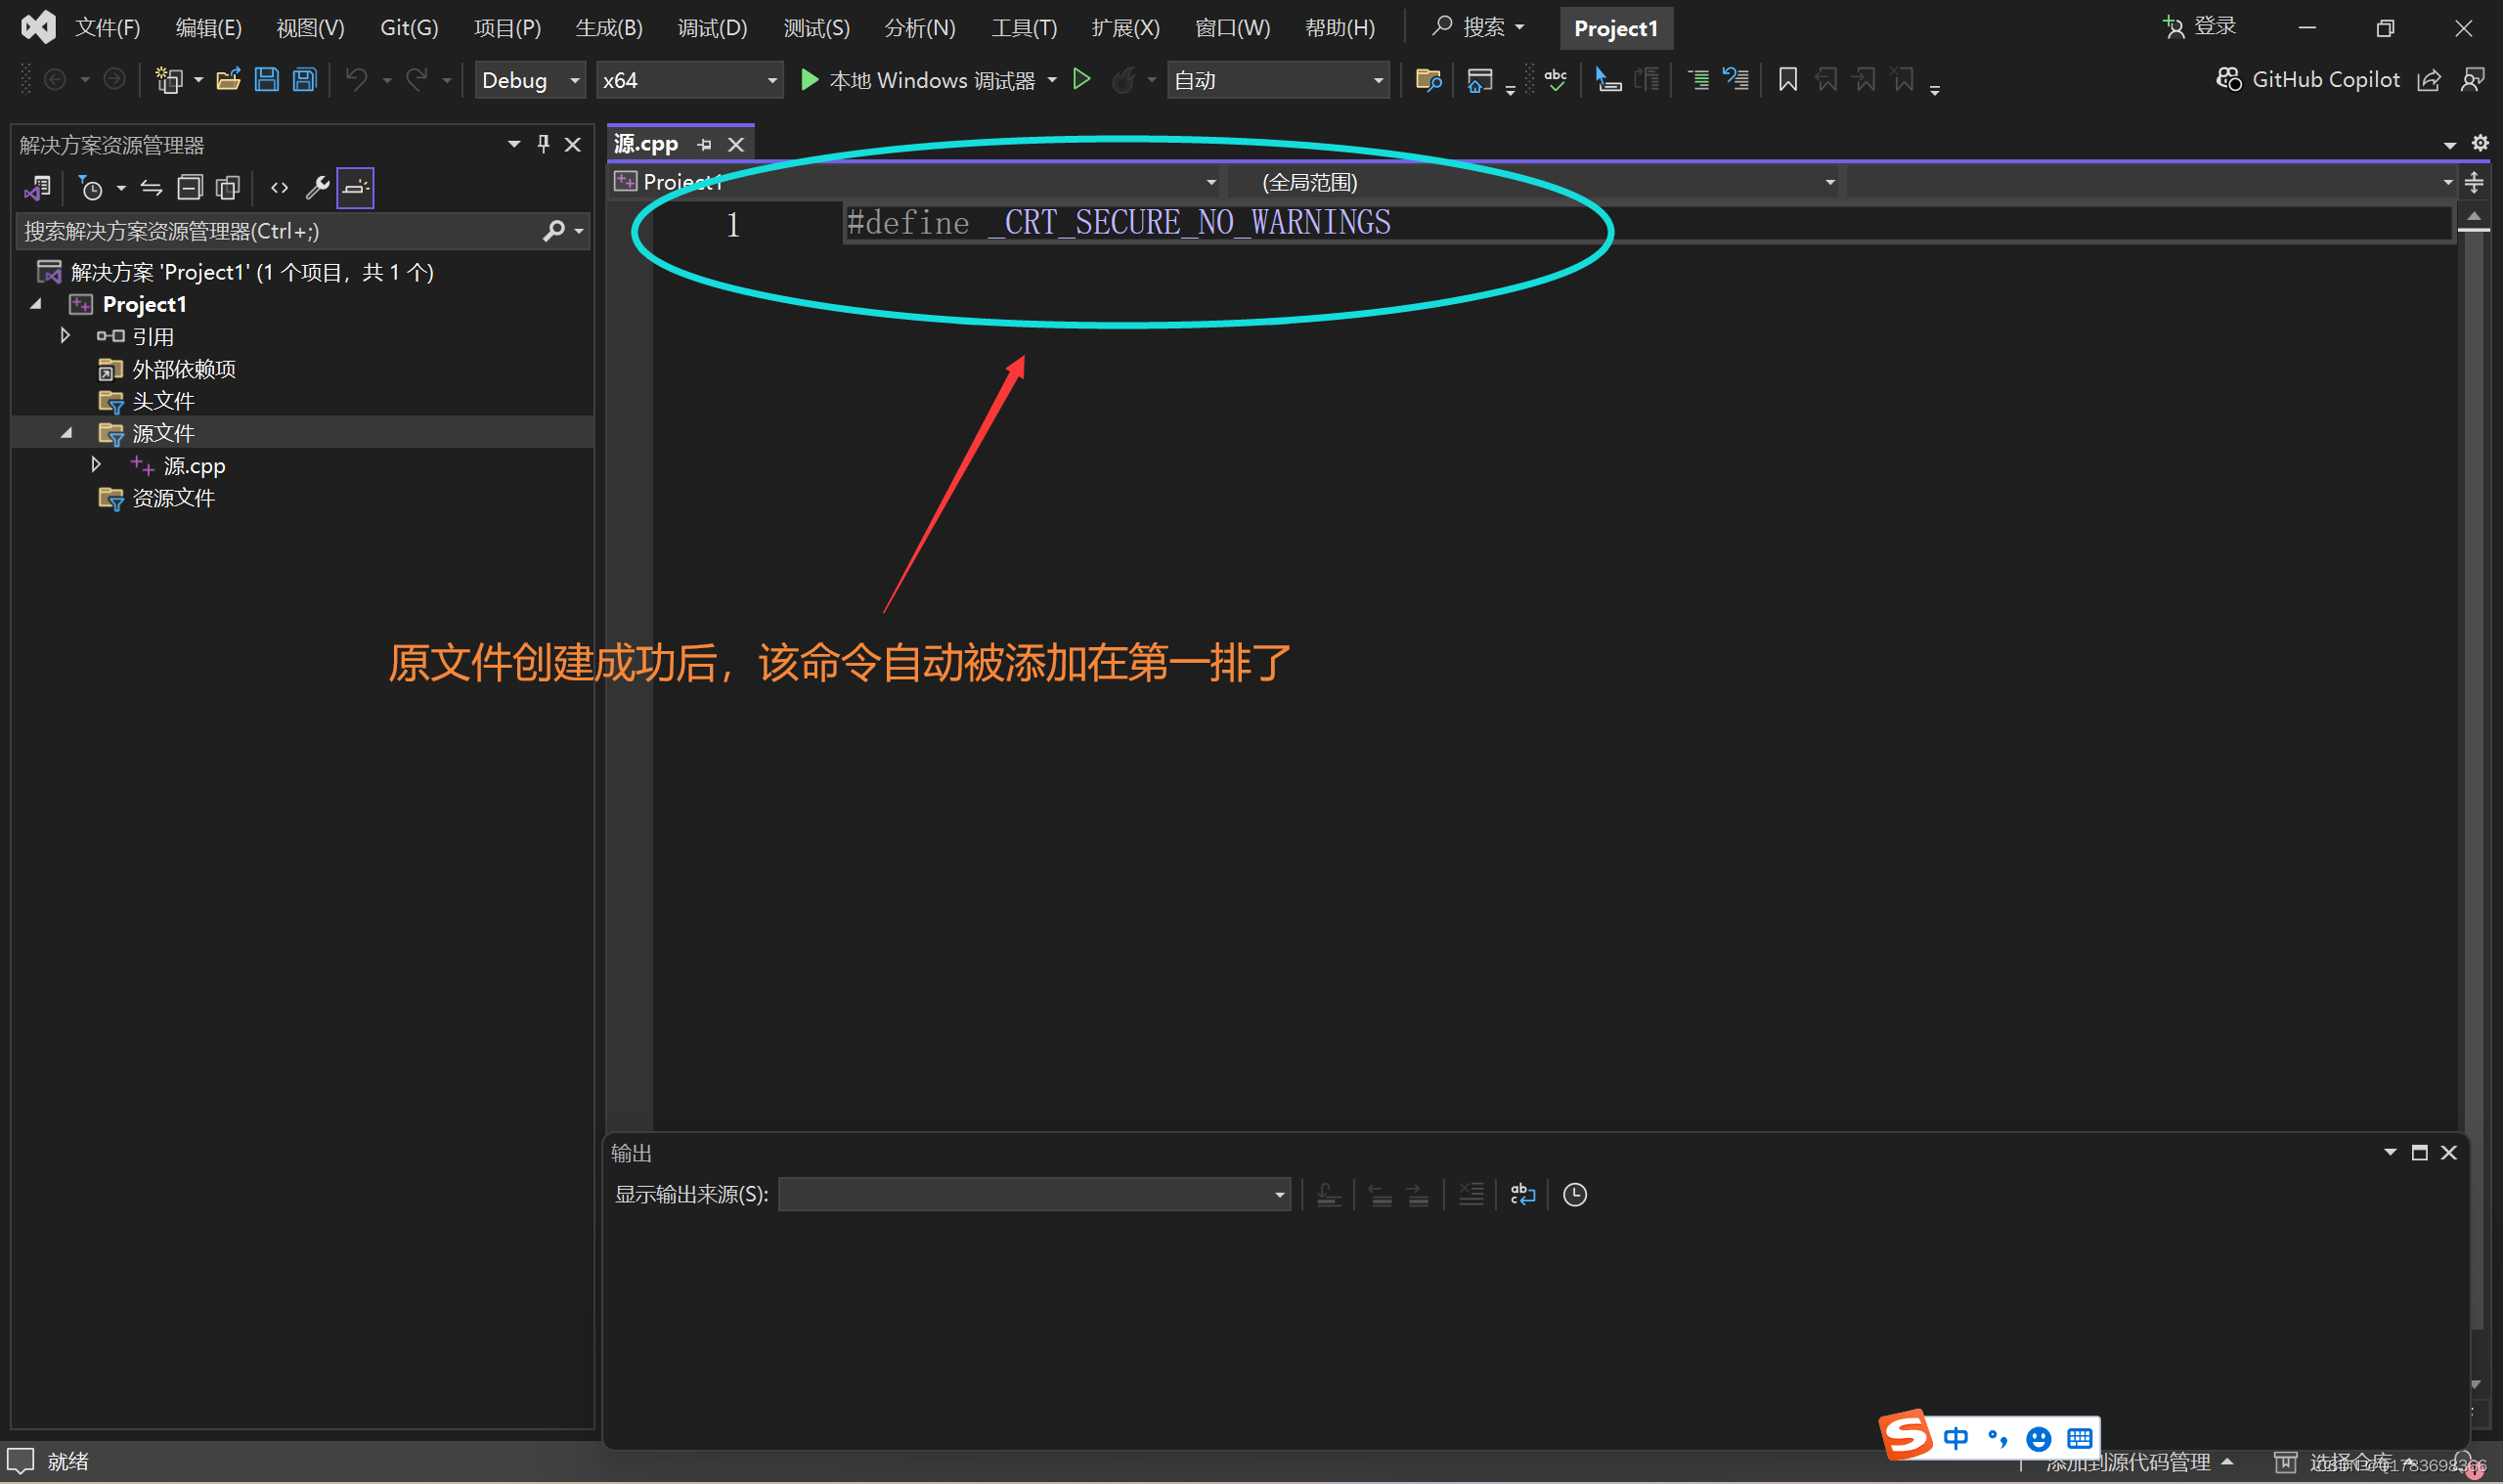Open the 自动 dropdown
The width and height of the screenshot is (2503, 1484).
[1278, 80]
